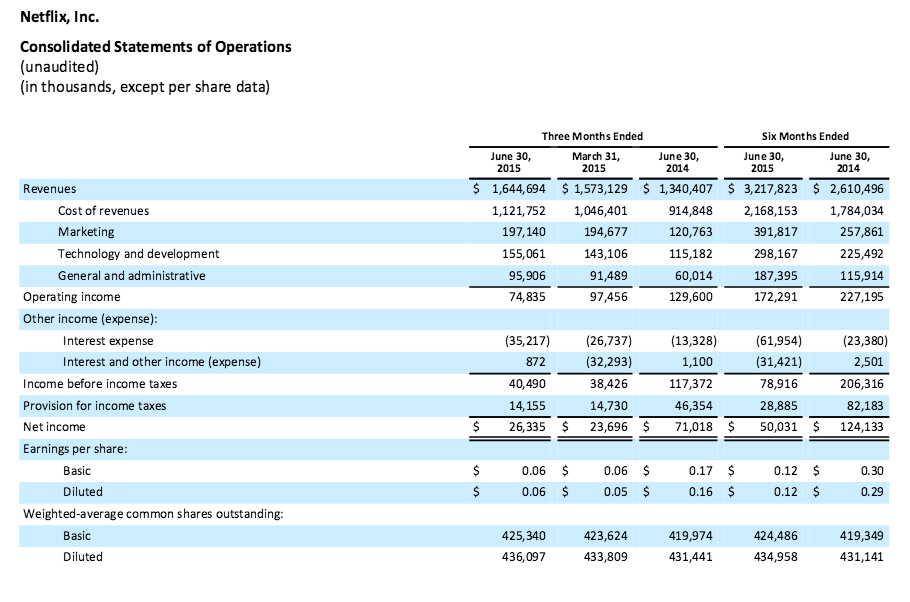Click the Three Months Ended column group header

coord(592,136)
